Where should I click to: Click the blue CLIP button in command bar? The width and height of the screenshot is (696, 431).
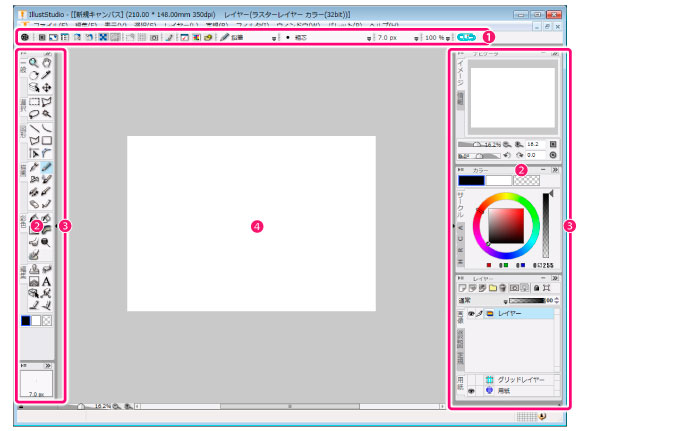pos(466,37)
